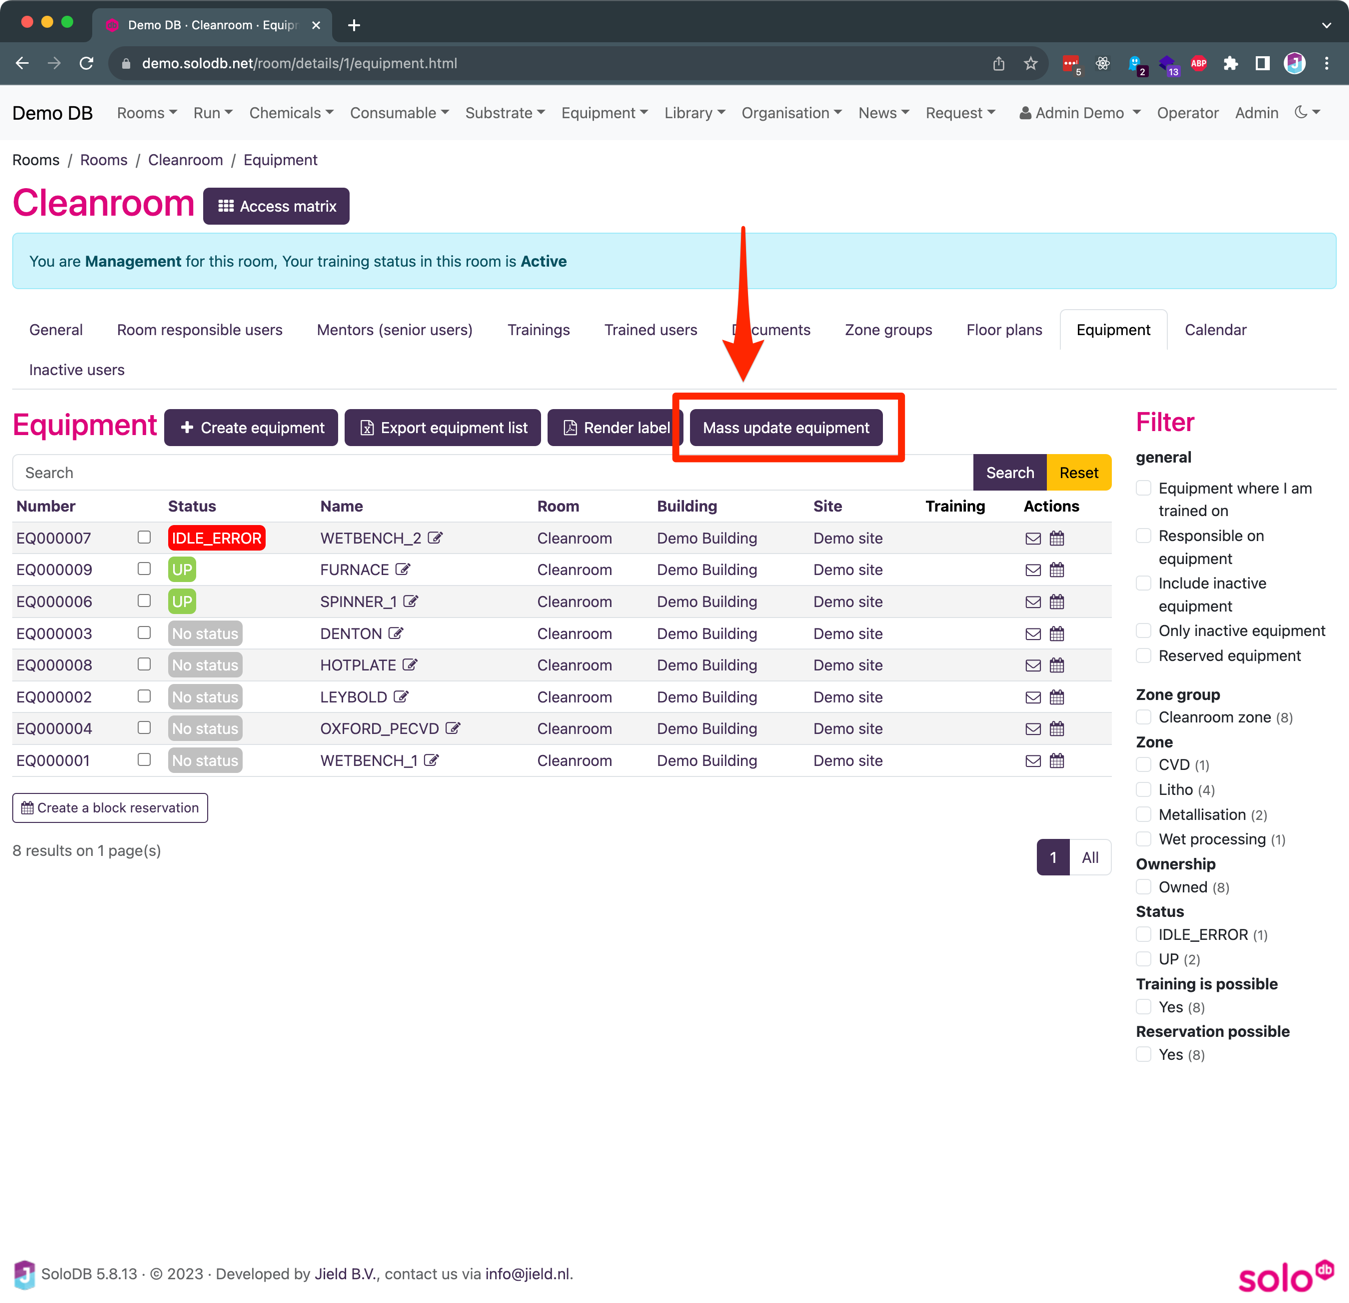
Task: Click the envelope icon for FURNACE row
Action: pos(1033,570)
